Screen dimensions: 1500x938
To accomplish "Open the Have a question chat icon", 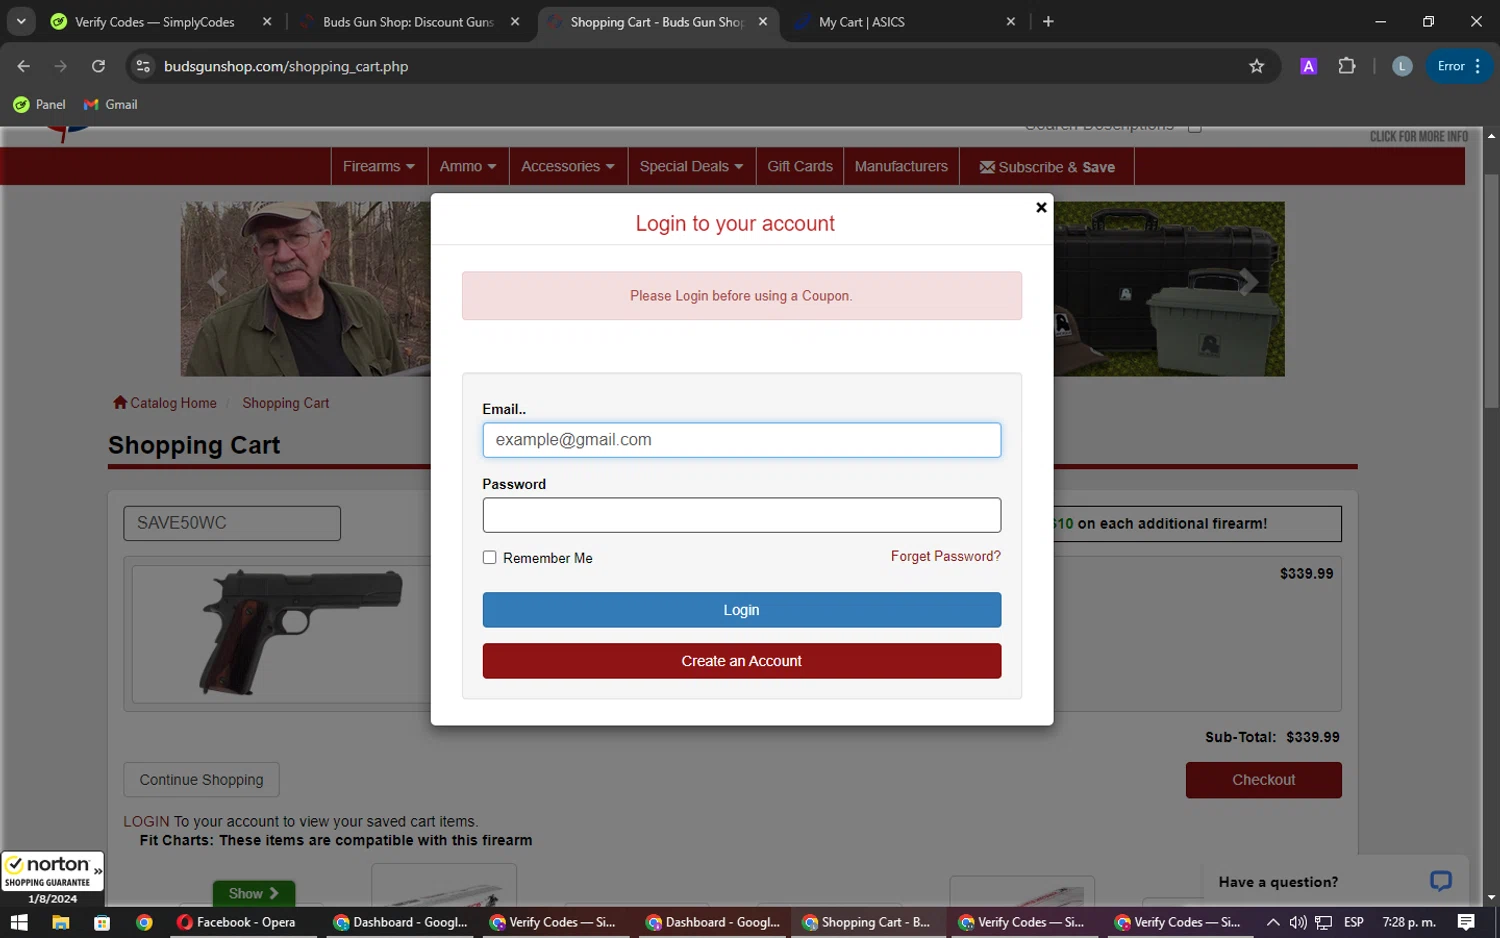I will pos(1440,881).
